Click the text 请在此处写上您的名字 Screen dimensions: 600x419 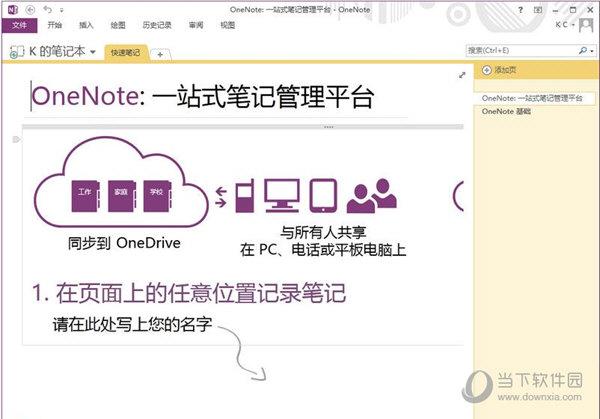[x=132, y=324]
